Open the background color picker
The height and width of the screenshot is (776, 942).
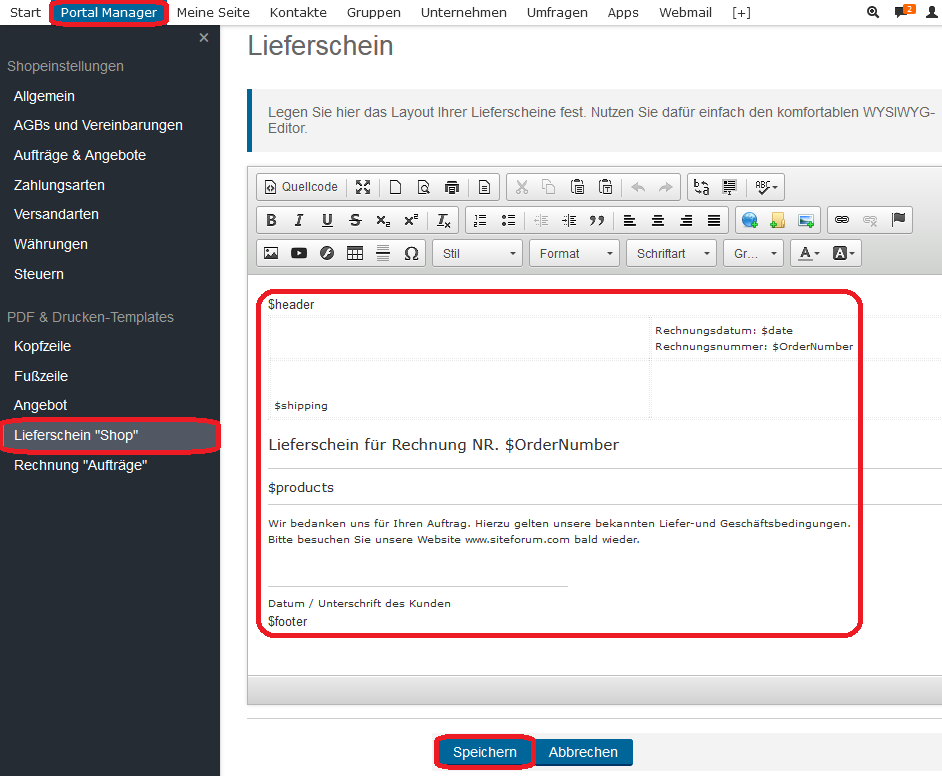pyautogui.click(x=843, y=253)
